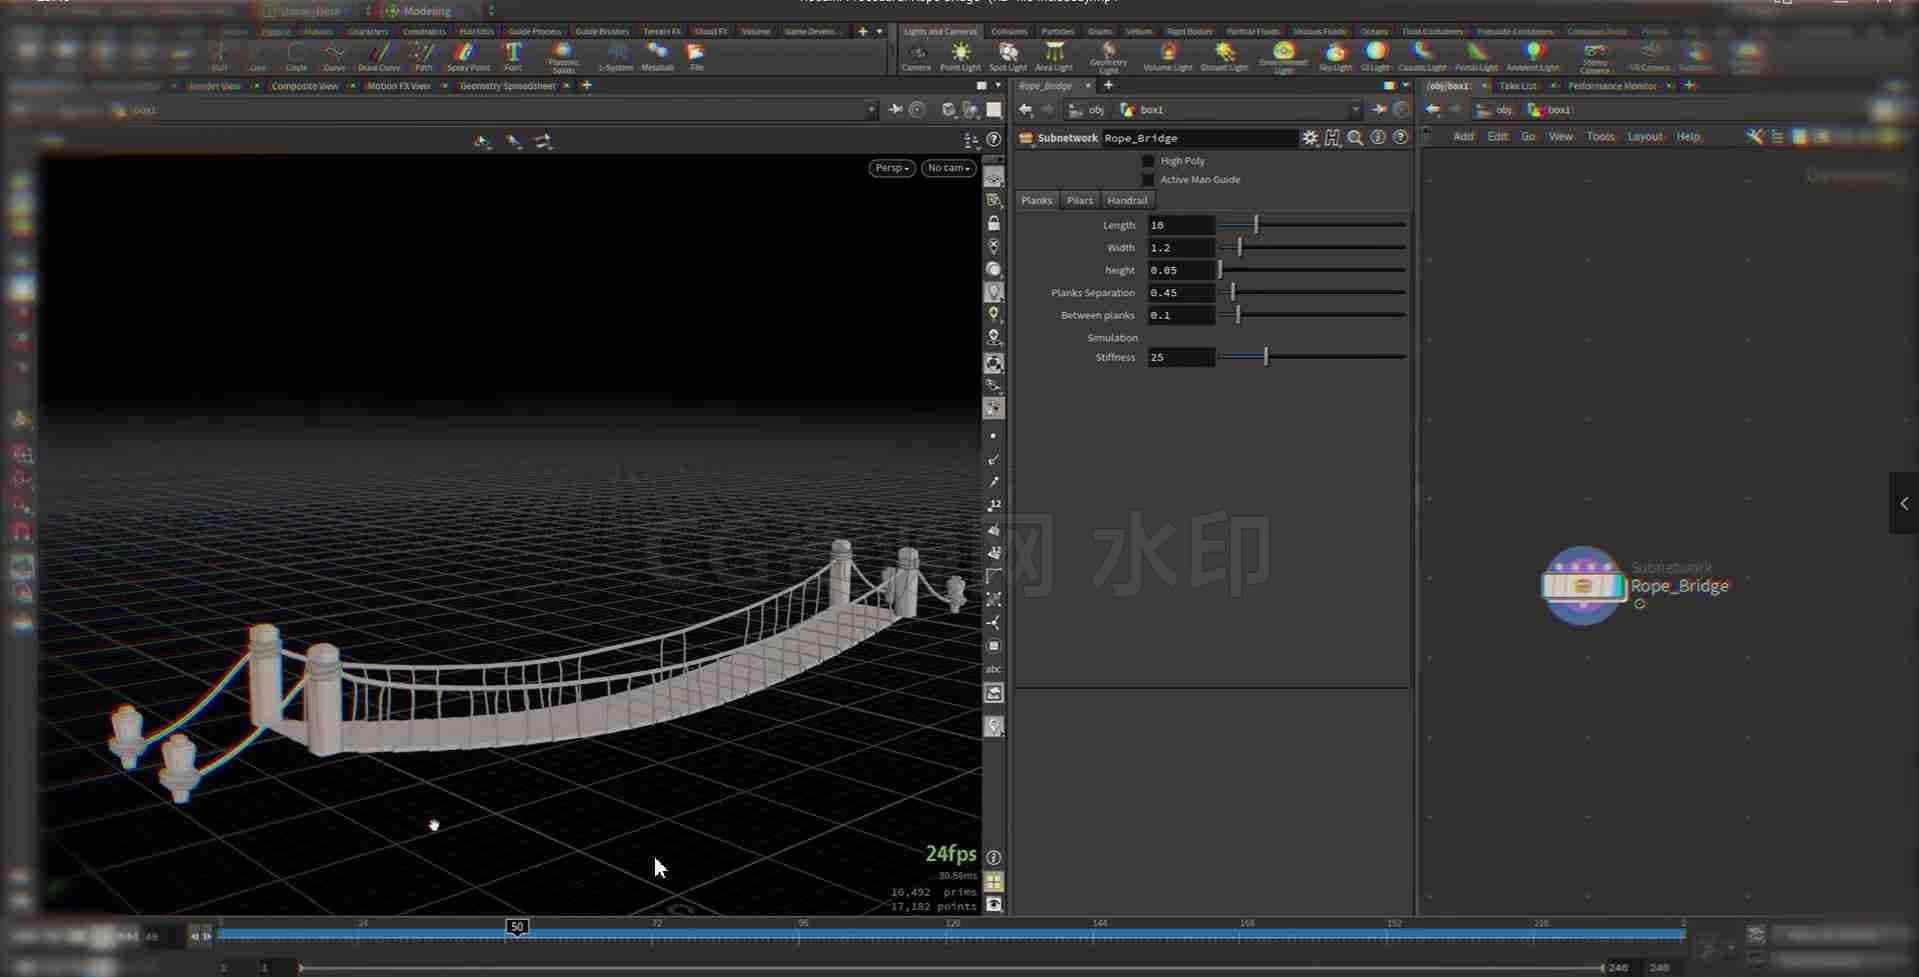Add a Point Light from the shelf

pyautogui.click(x=960, y=57)
